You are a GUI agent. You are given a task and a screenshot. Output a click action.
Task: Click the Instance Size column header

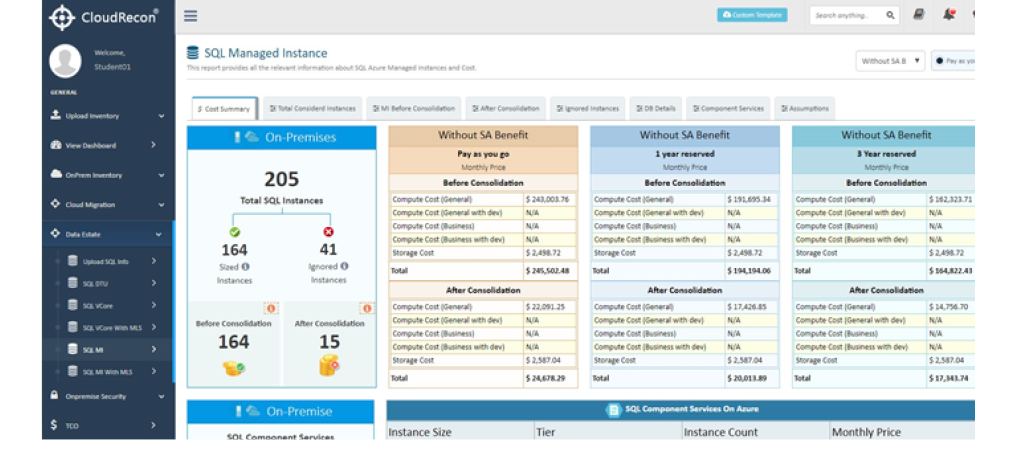(x=420, y=432)
